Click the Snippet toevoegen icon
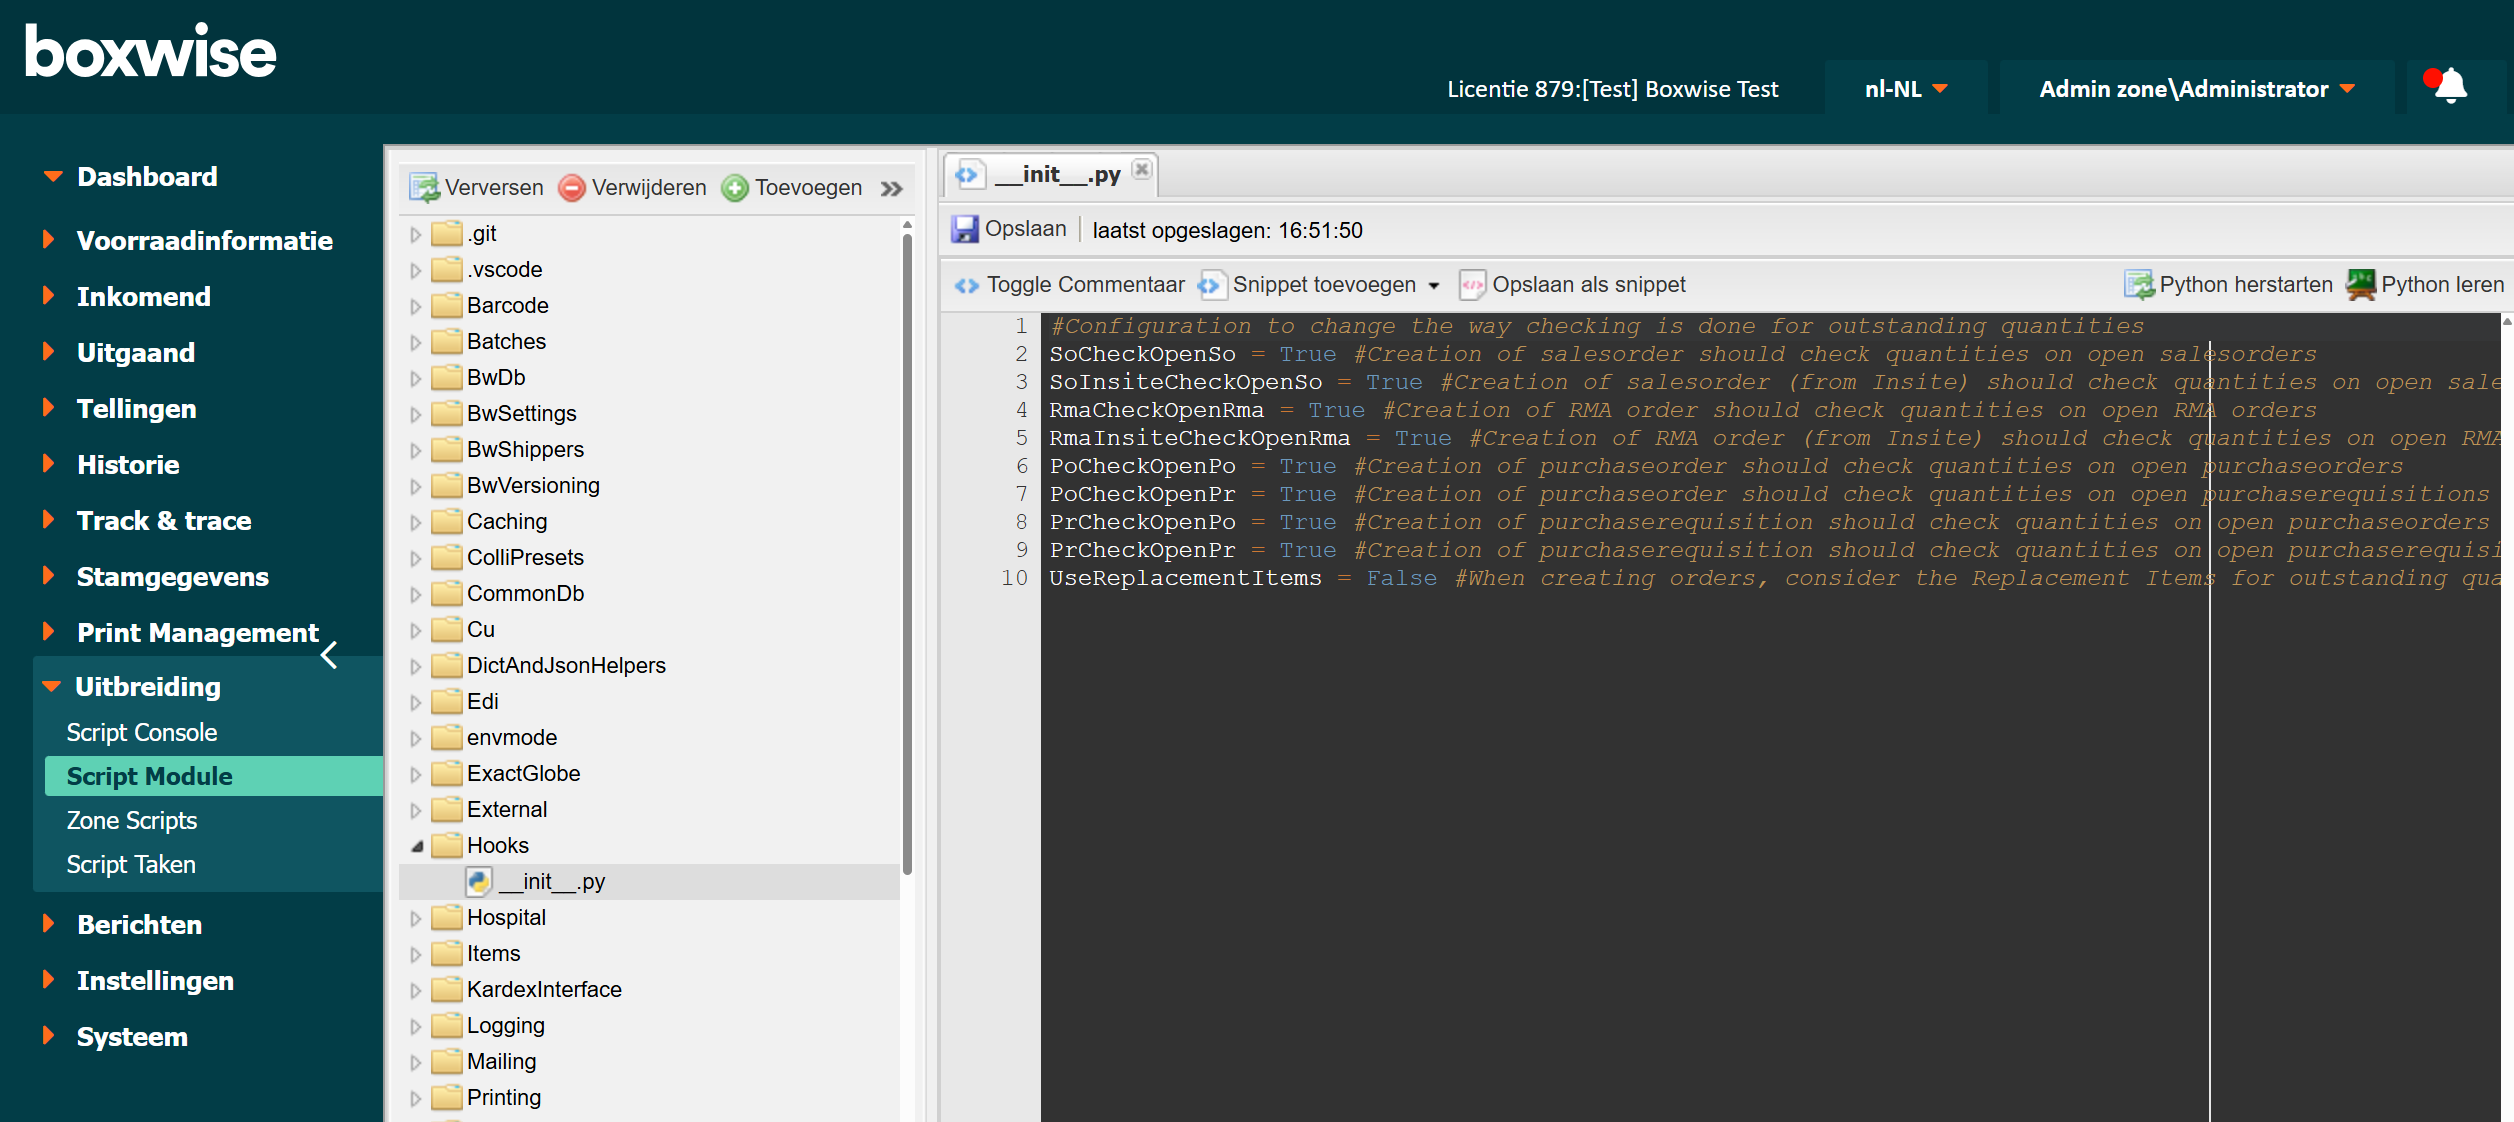 [x=1211, y=285]
